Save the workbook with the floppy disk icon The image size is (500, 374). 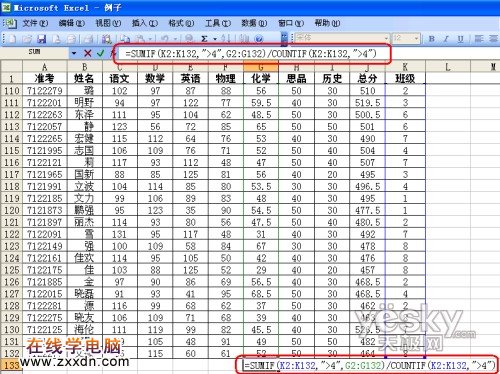tap(42, 39)
